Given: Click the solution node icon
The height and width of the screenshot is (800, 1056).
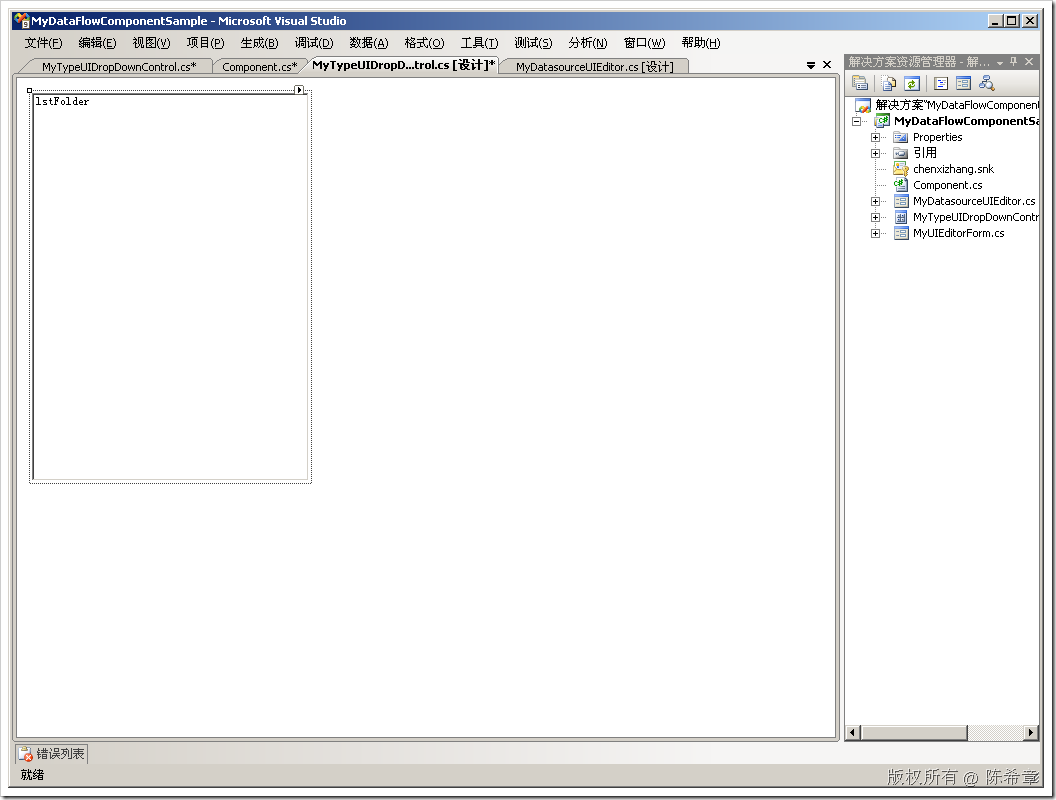Looking at the screenshot, I should (x=863, y=106).
